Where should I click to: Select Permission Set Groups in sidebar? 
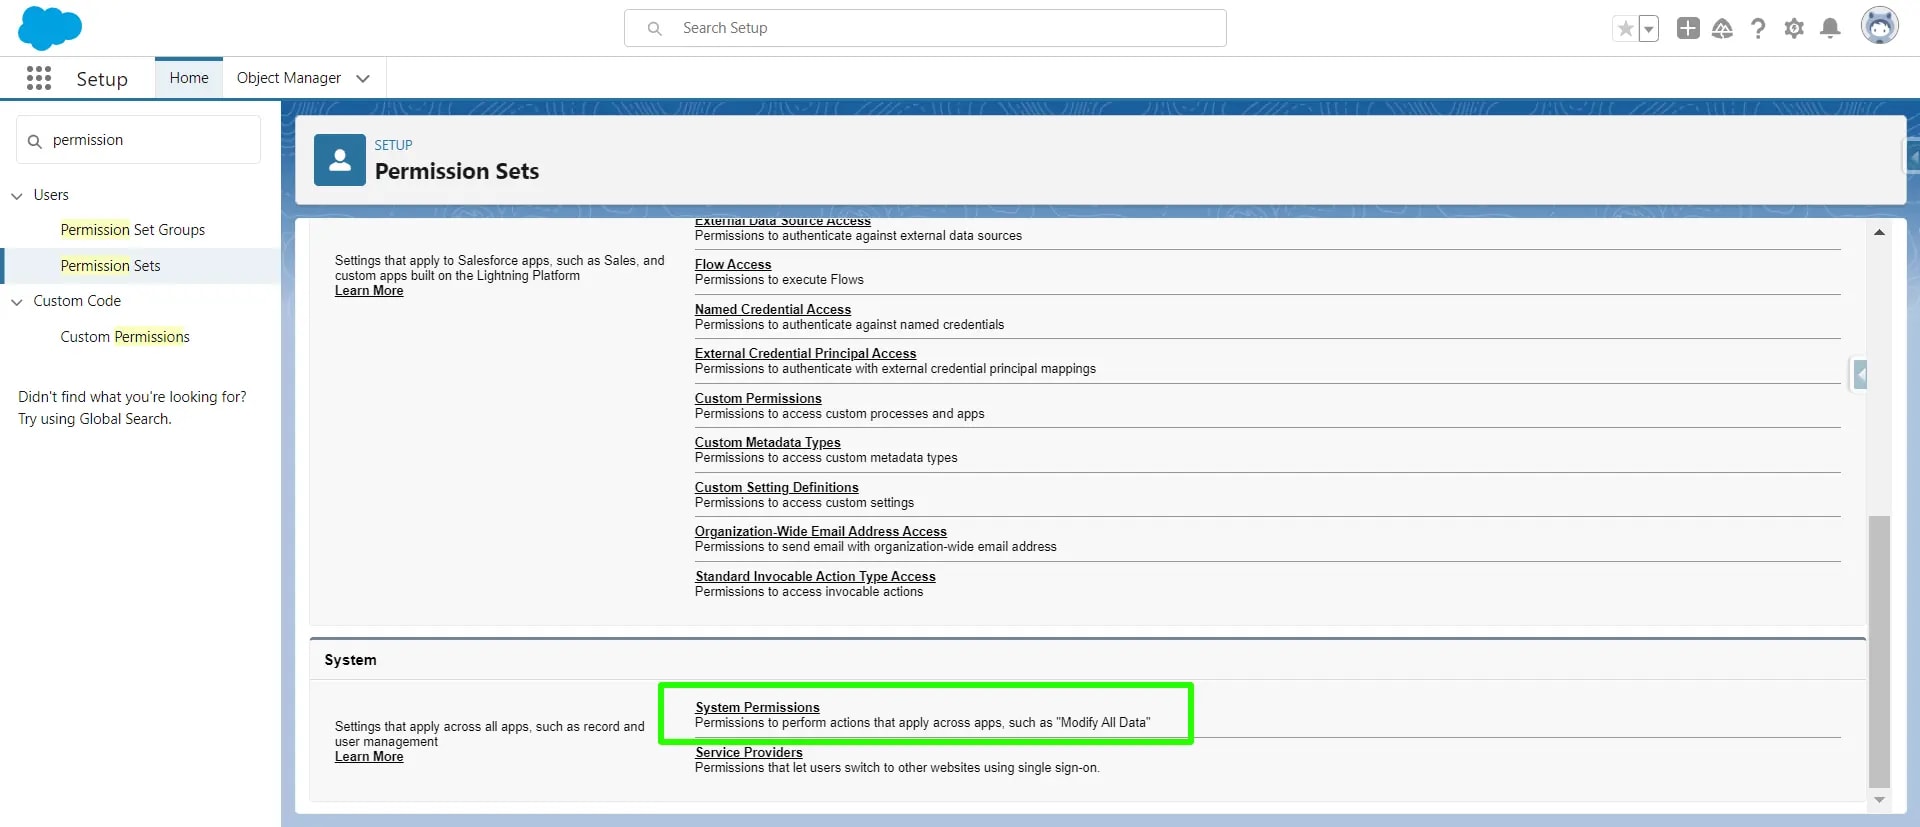(132, 230)
